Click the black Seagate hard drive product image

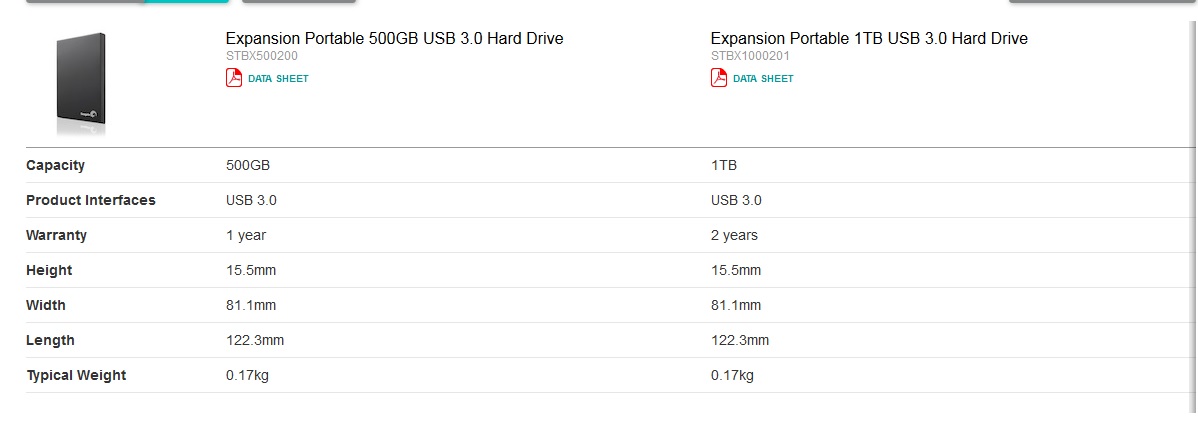(81, 84)
